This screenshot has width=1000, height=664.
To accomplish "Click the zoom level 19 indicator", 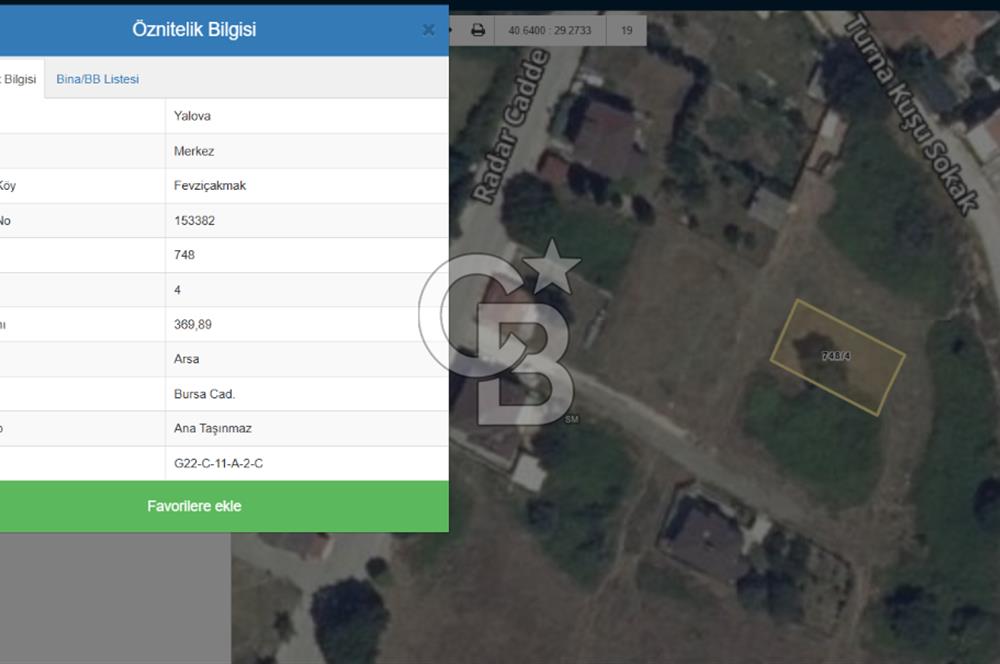I will click(627, 30).
